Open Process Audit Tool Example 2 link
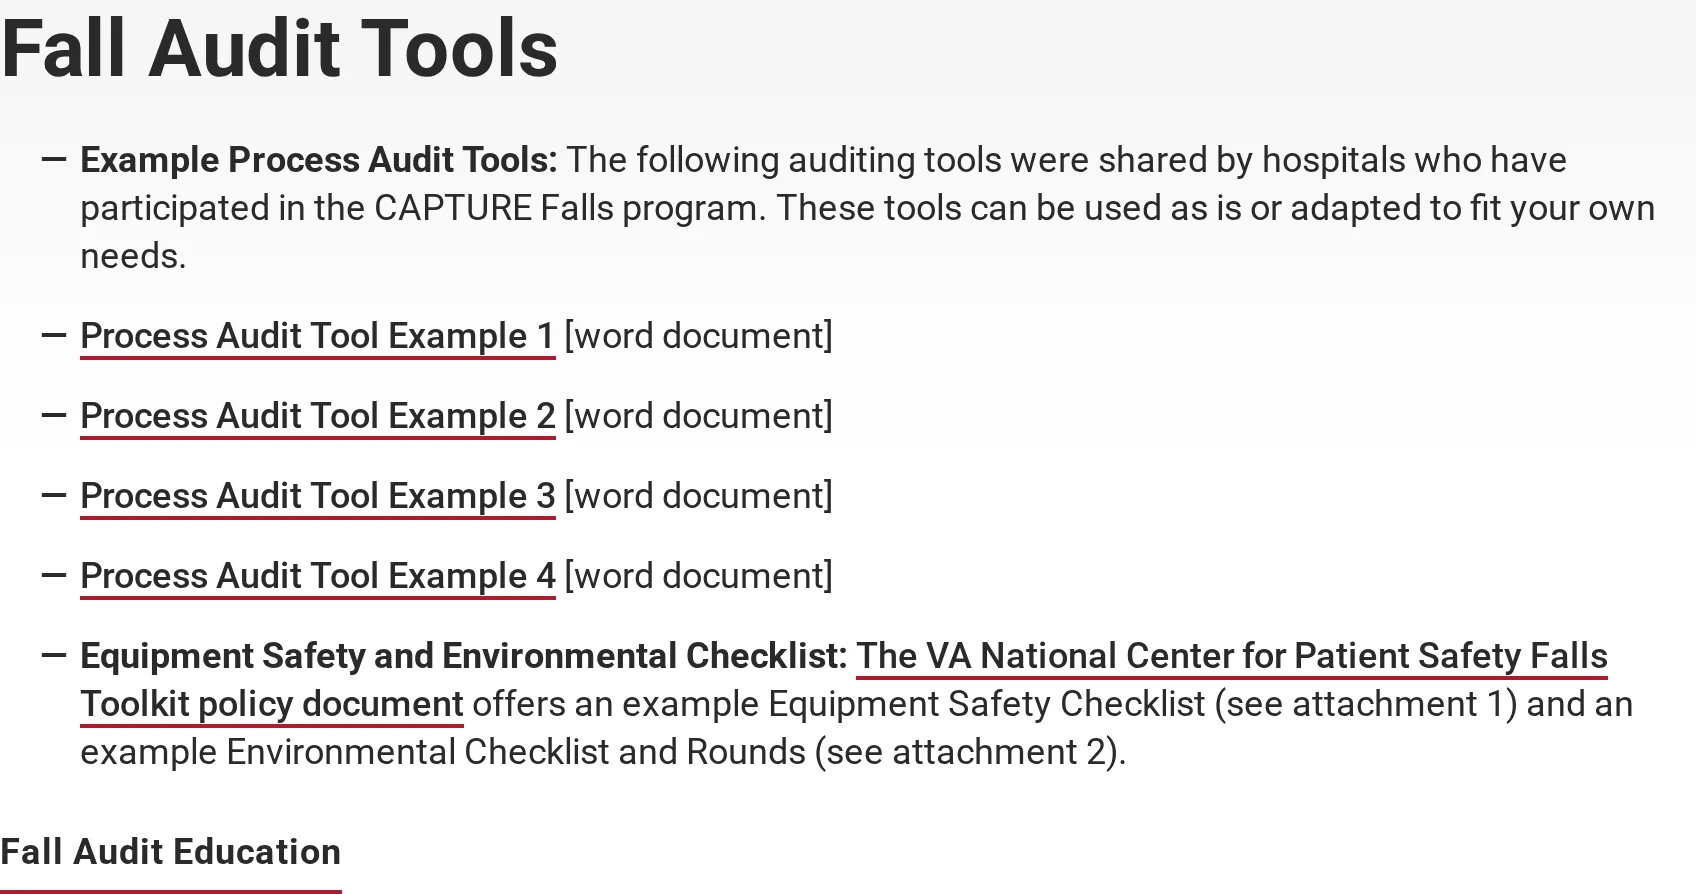The image size is (1696, 894). point(317,416)
